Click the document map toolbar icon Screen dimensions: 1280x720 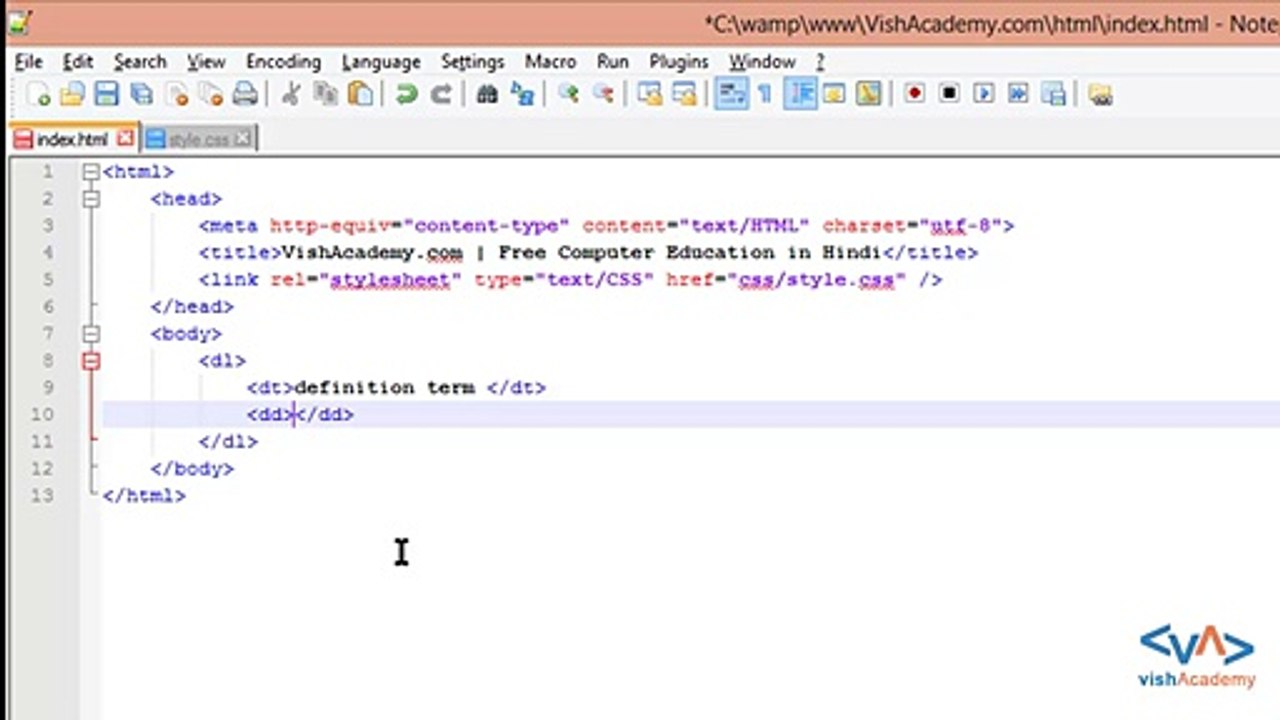pos(869,95)
